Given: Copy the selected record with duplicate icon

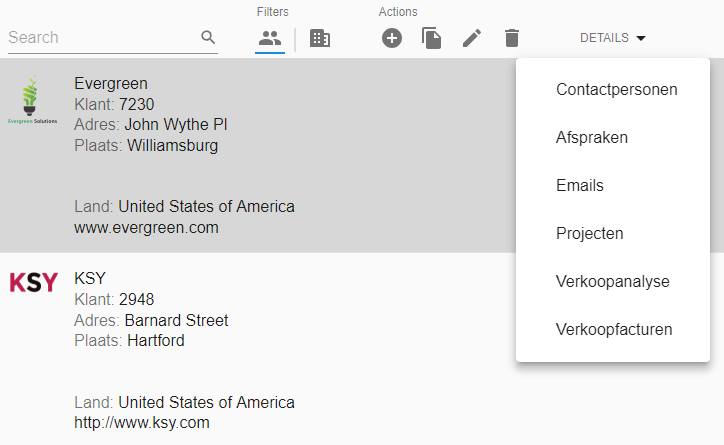Looking at the screenshot, I should tap(431, 38).
